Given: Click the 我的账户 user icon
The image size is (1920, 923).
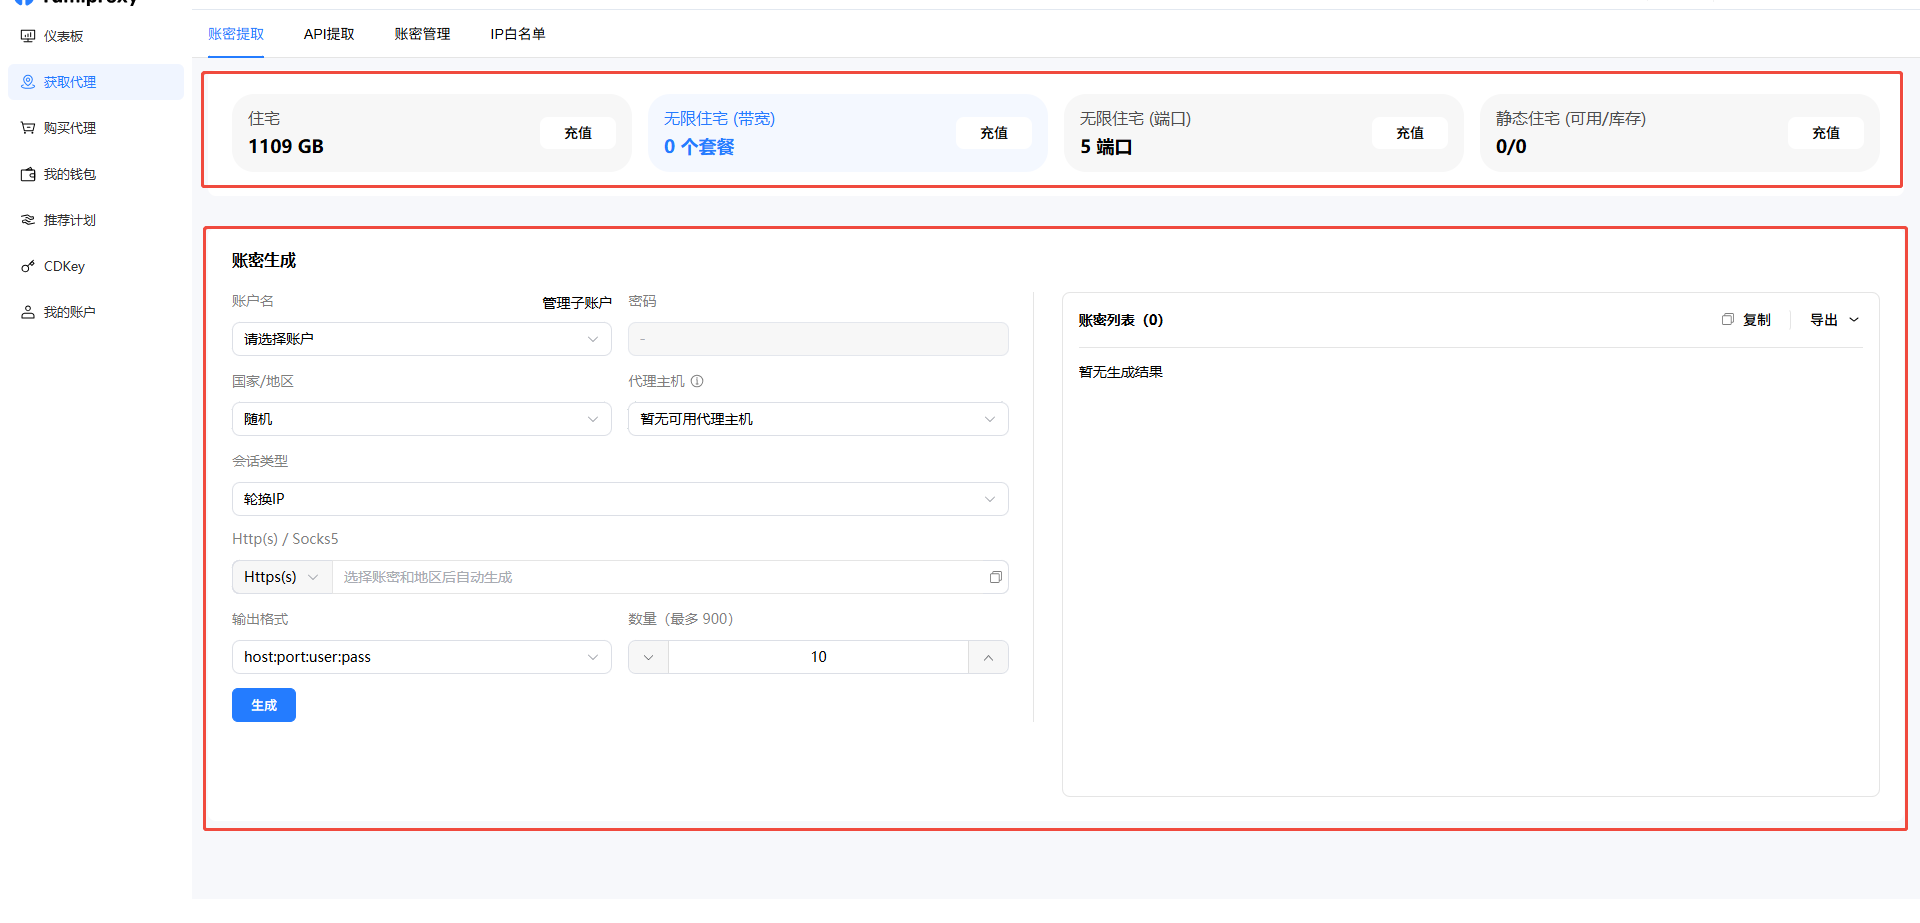Looking at the screenshot, I should tap(28, 312).
